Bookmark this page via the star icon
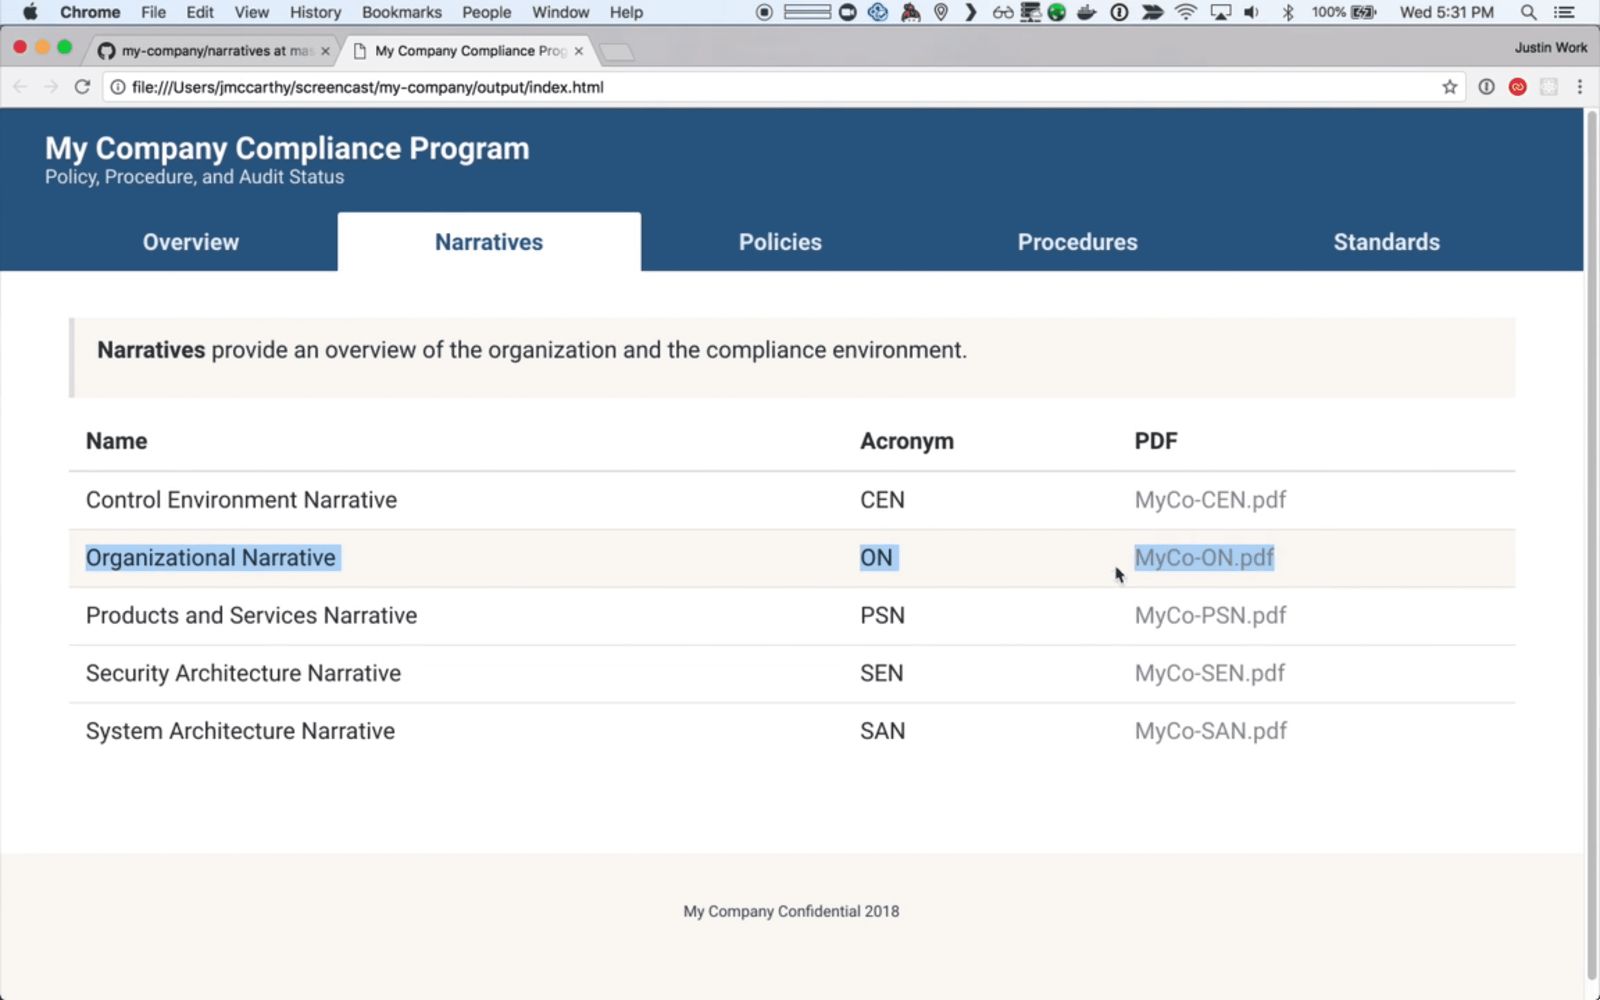 (x=1449, y=86)
